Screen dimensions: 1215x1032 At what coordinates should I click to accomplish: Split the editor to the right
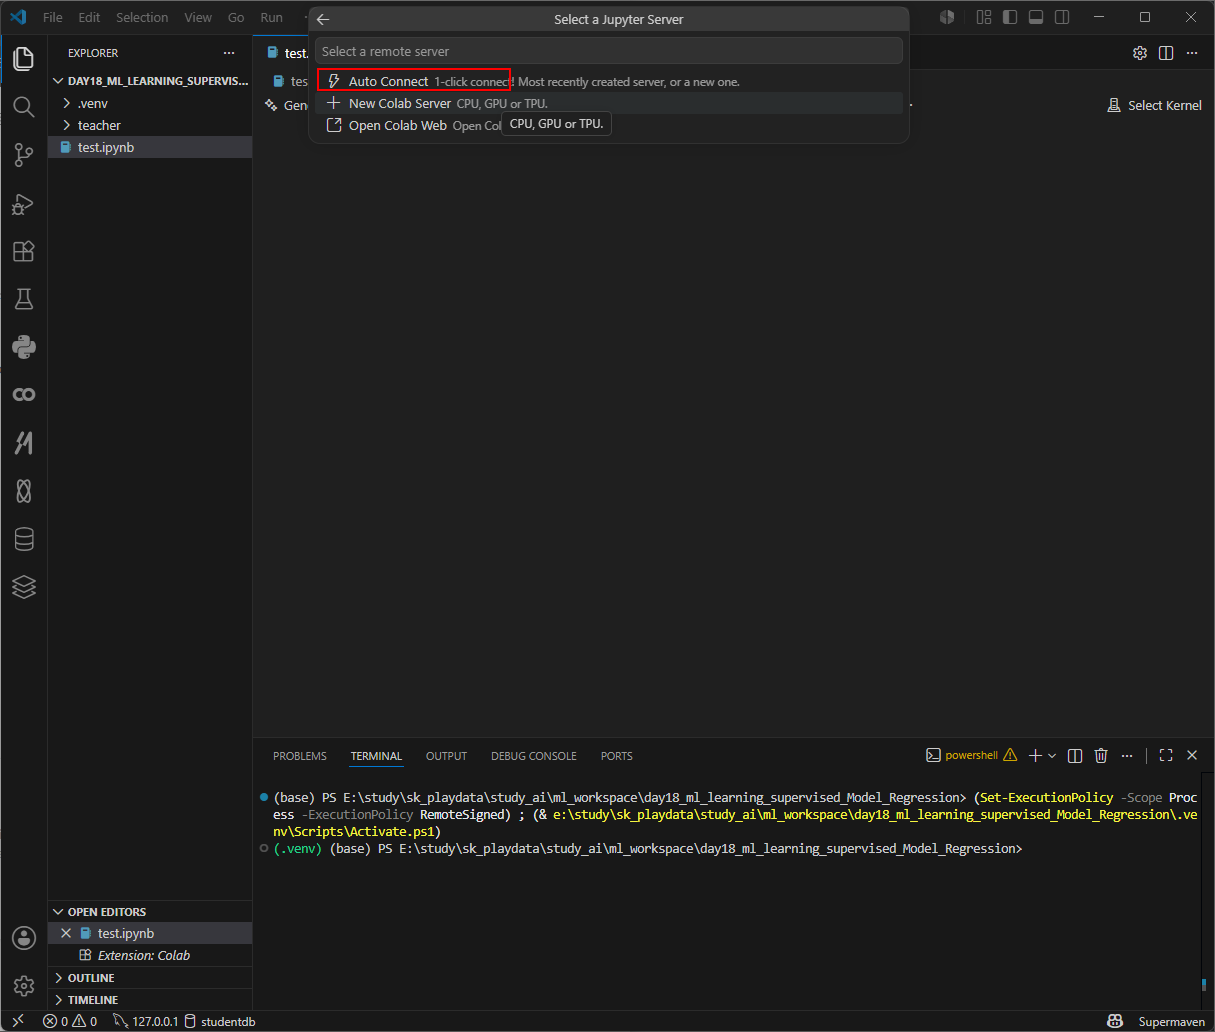[x=1166, y=53]
